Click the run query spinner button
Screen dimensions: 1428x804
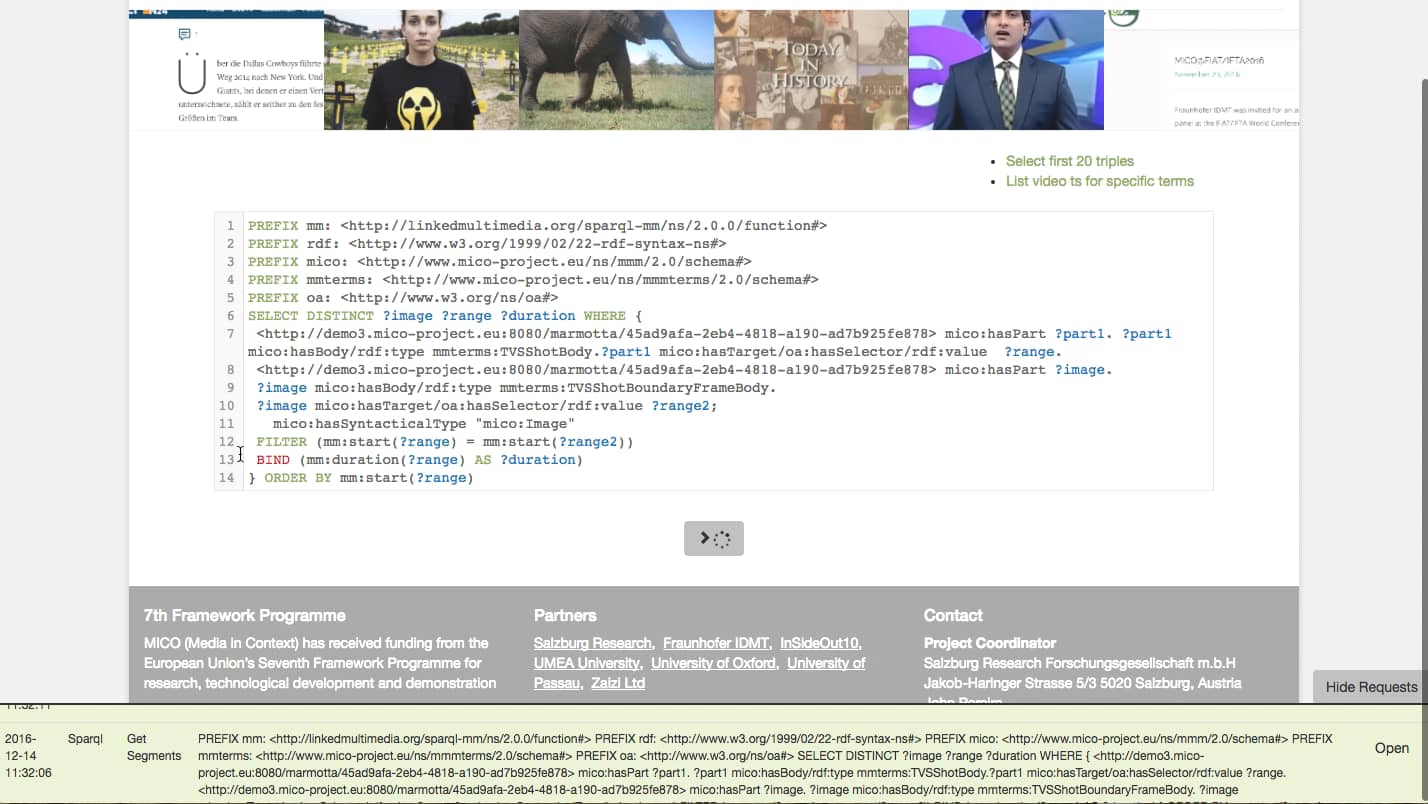pos(713,539)
